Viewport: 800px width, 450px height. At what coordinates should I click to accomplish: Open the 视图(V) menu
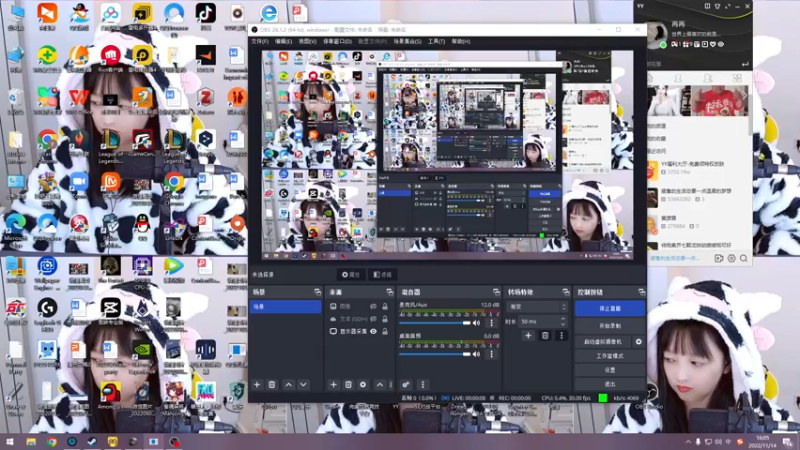307,41
